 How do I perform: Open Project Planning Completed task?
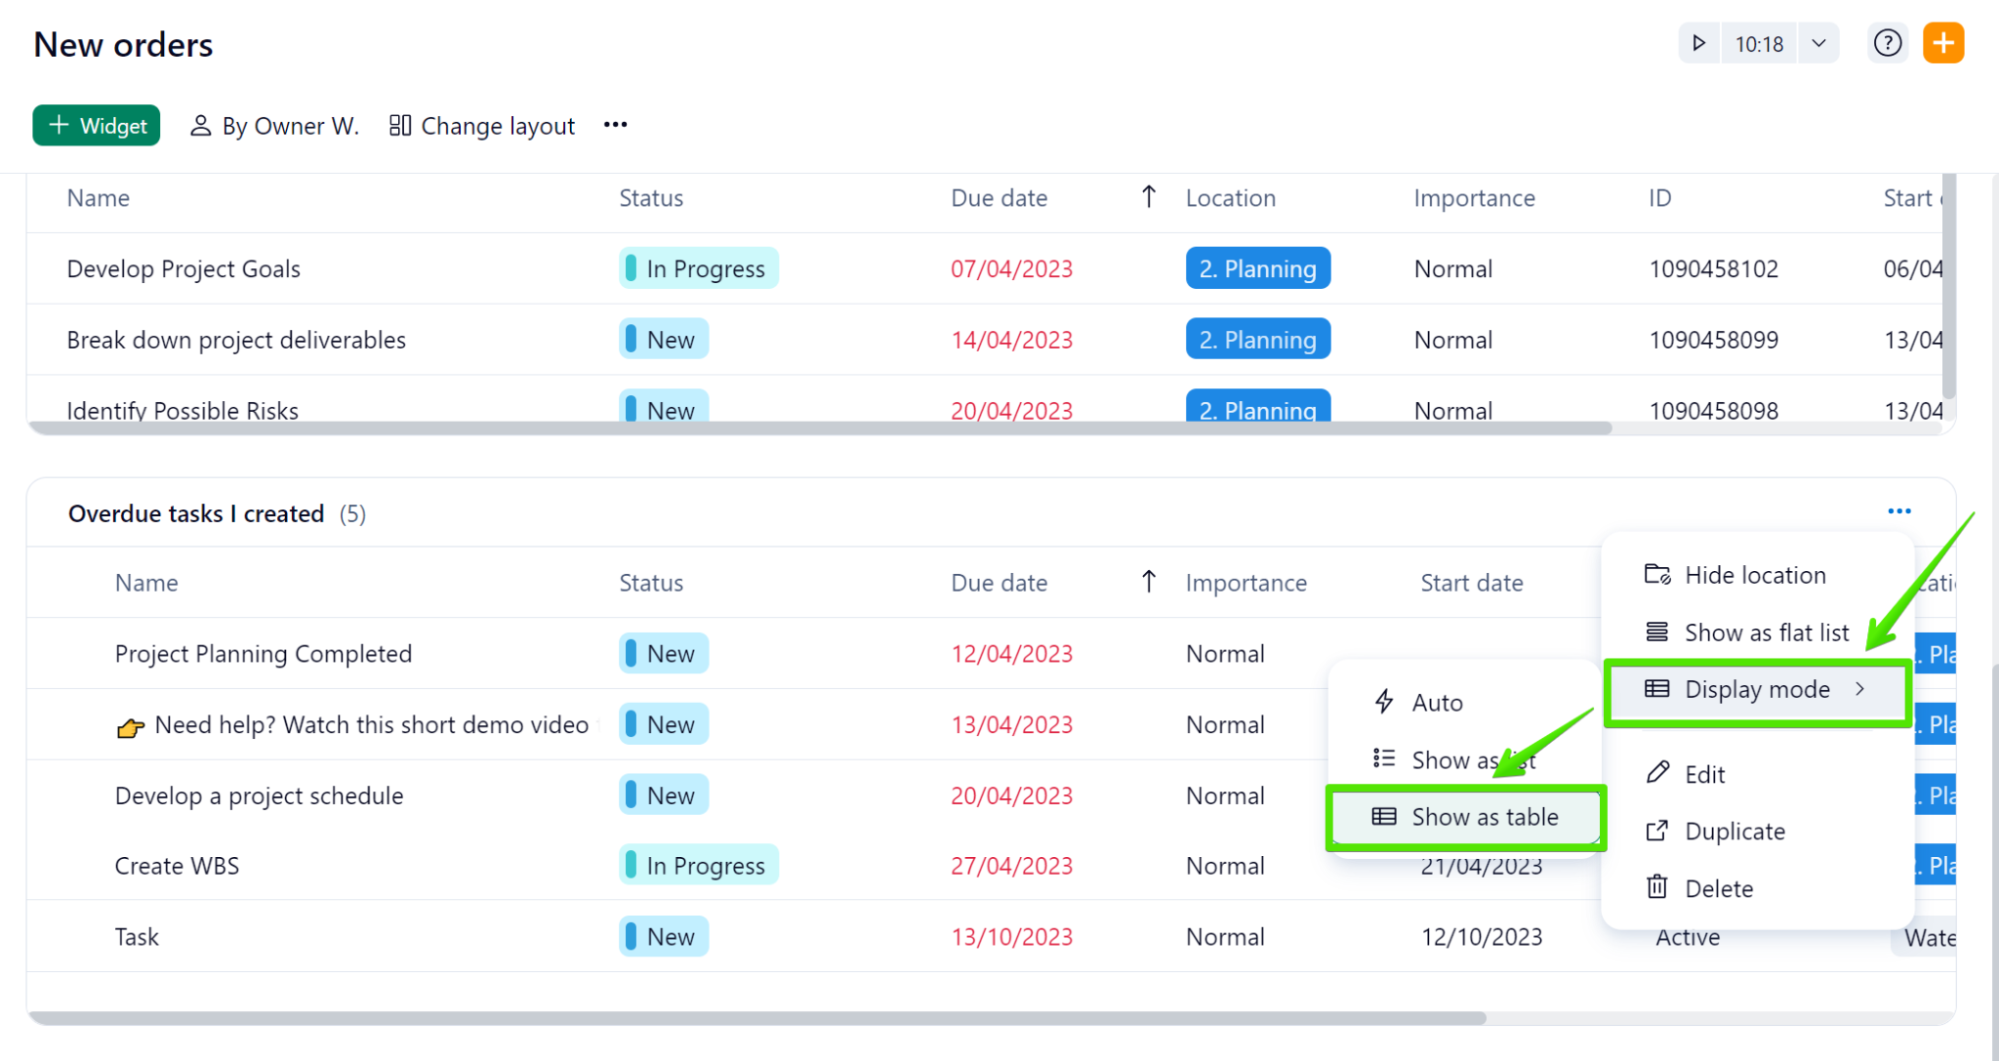(x=263, y=654)
